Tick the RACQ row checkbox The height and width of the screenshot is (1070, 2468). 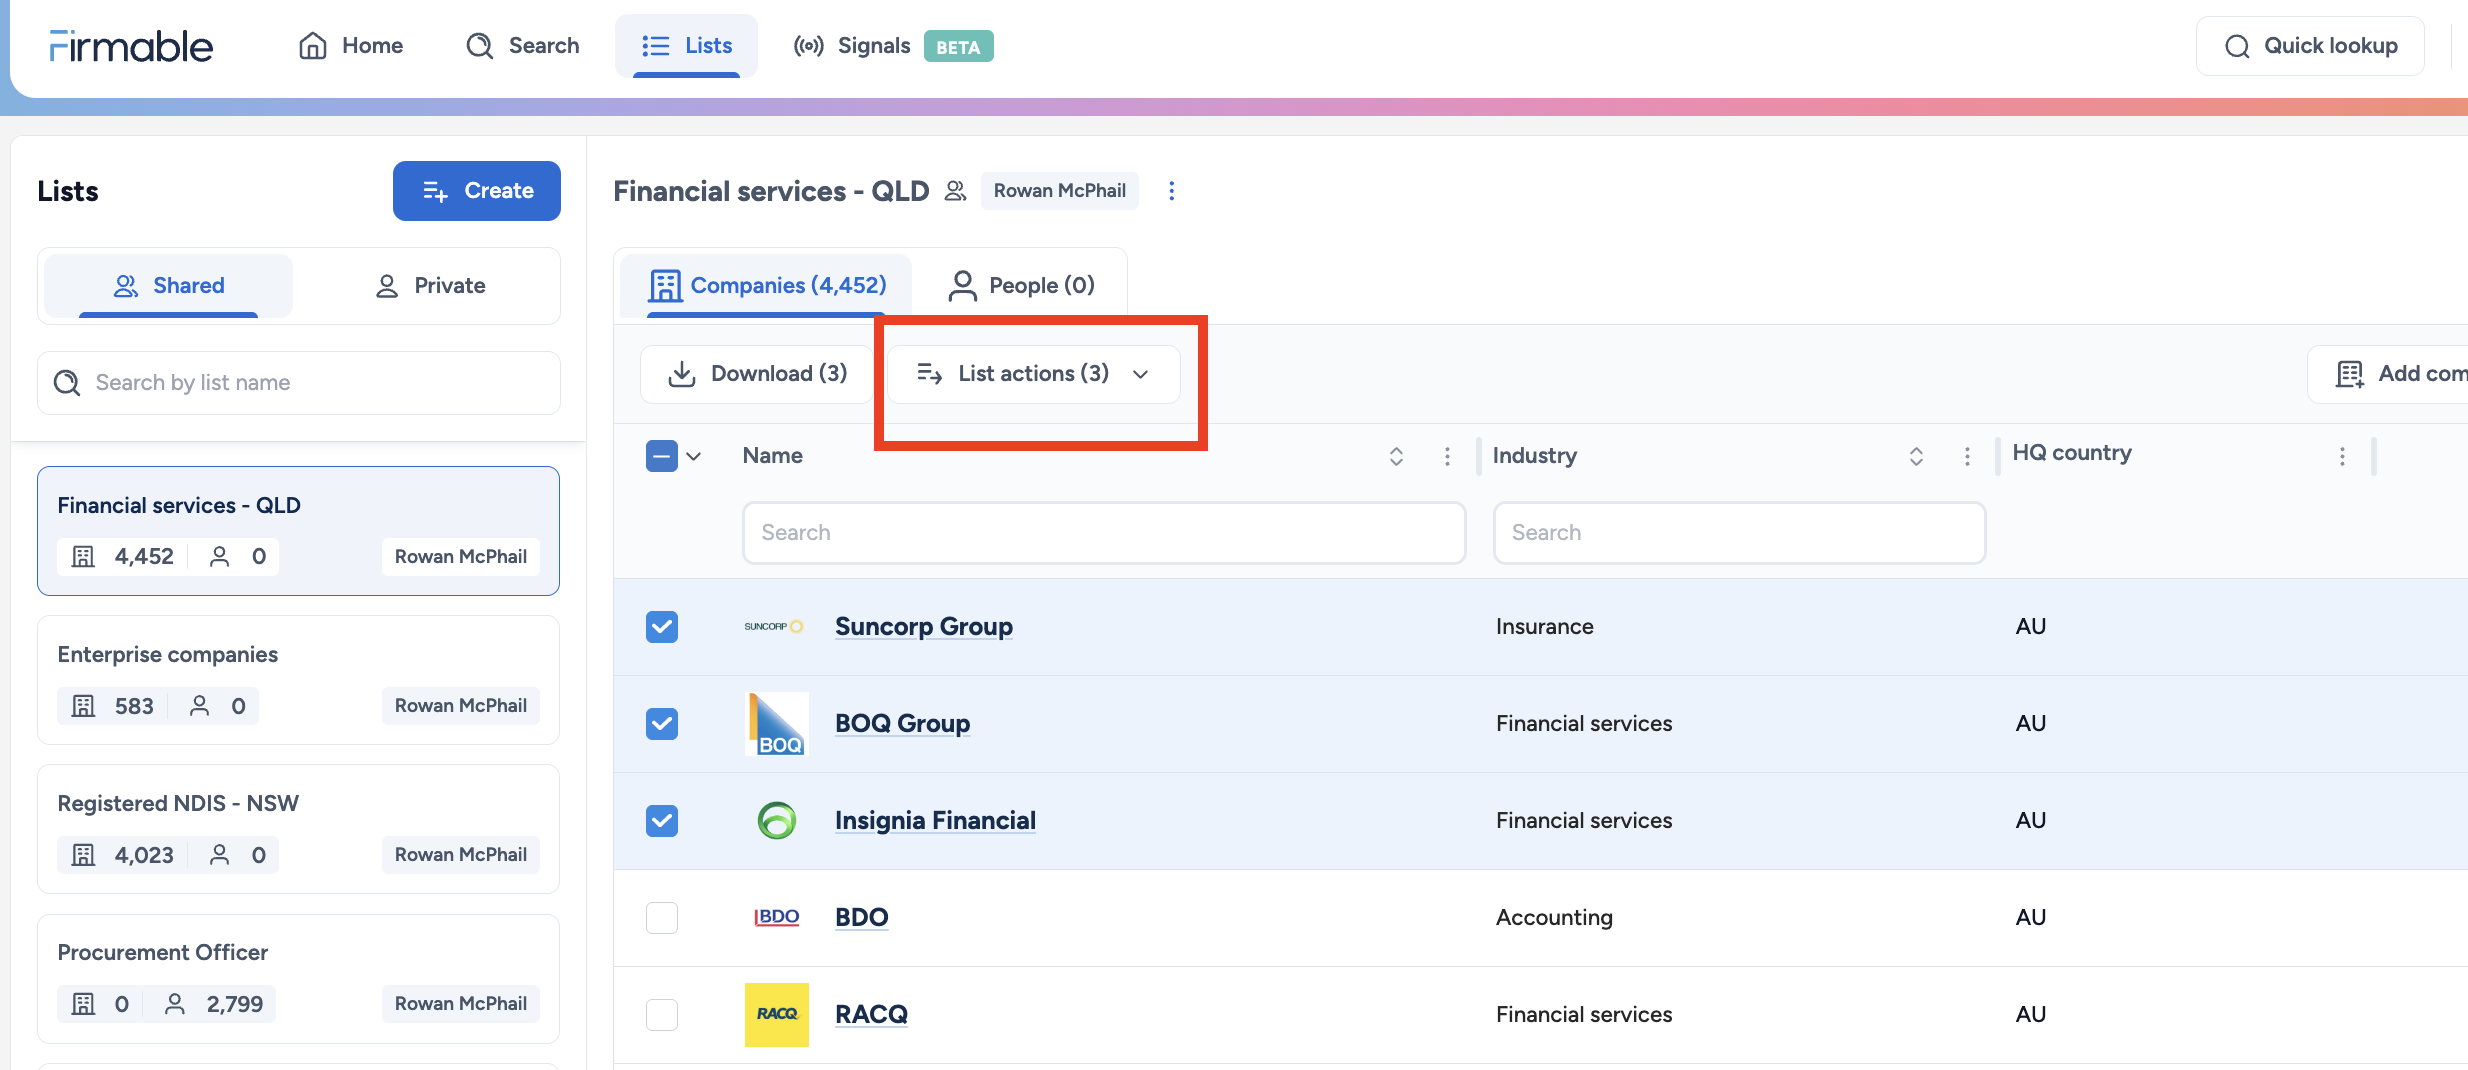pos(661,1015)
